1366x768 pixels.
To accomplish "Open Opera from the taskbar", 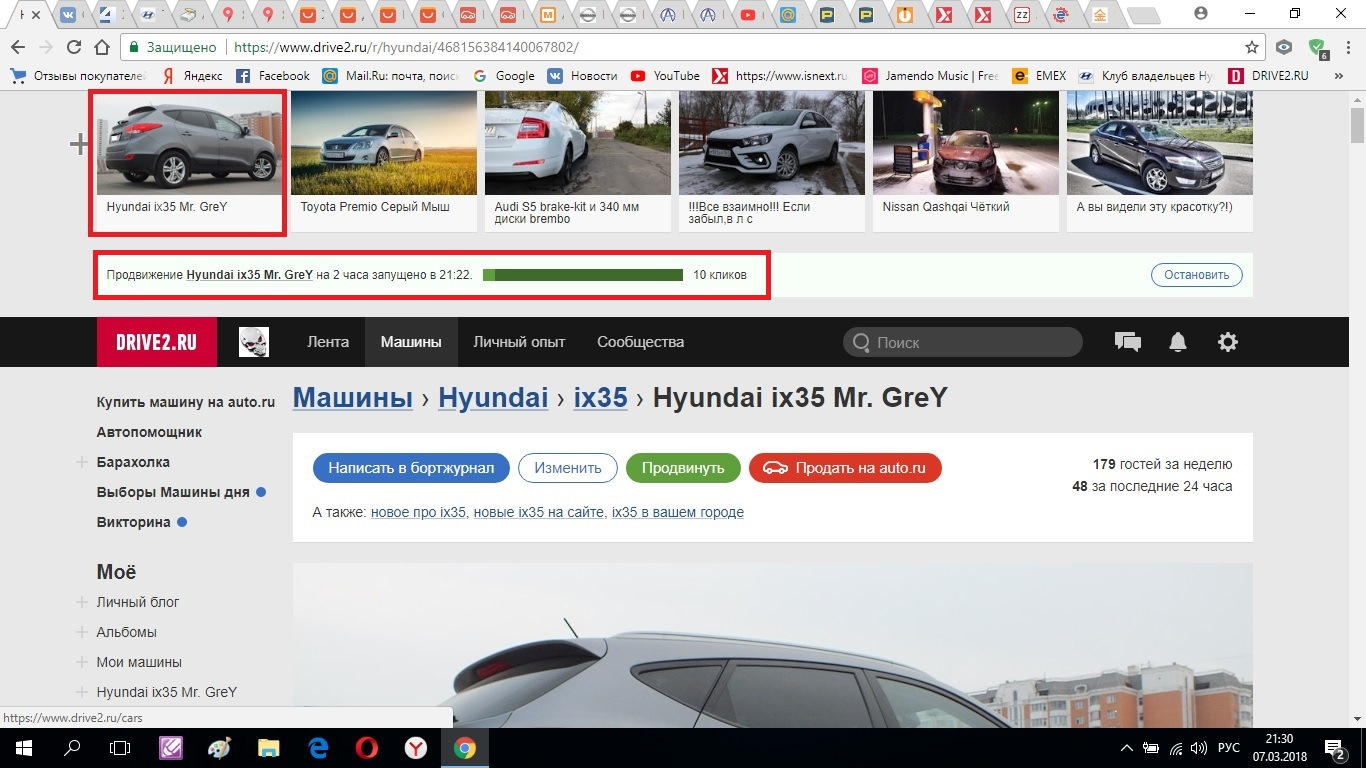I will (x=366, y=748).
